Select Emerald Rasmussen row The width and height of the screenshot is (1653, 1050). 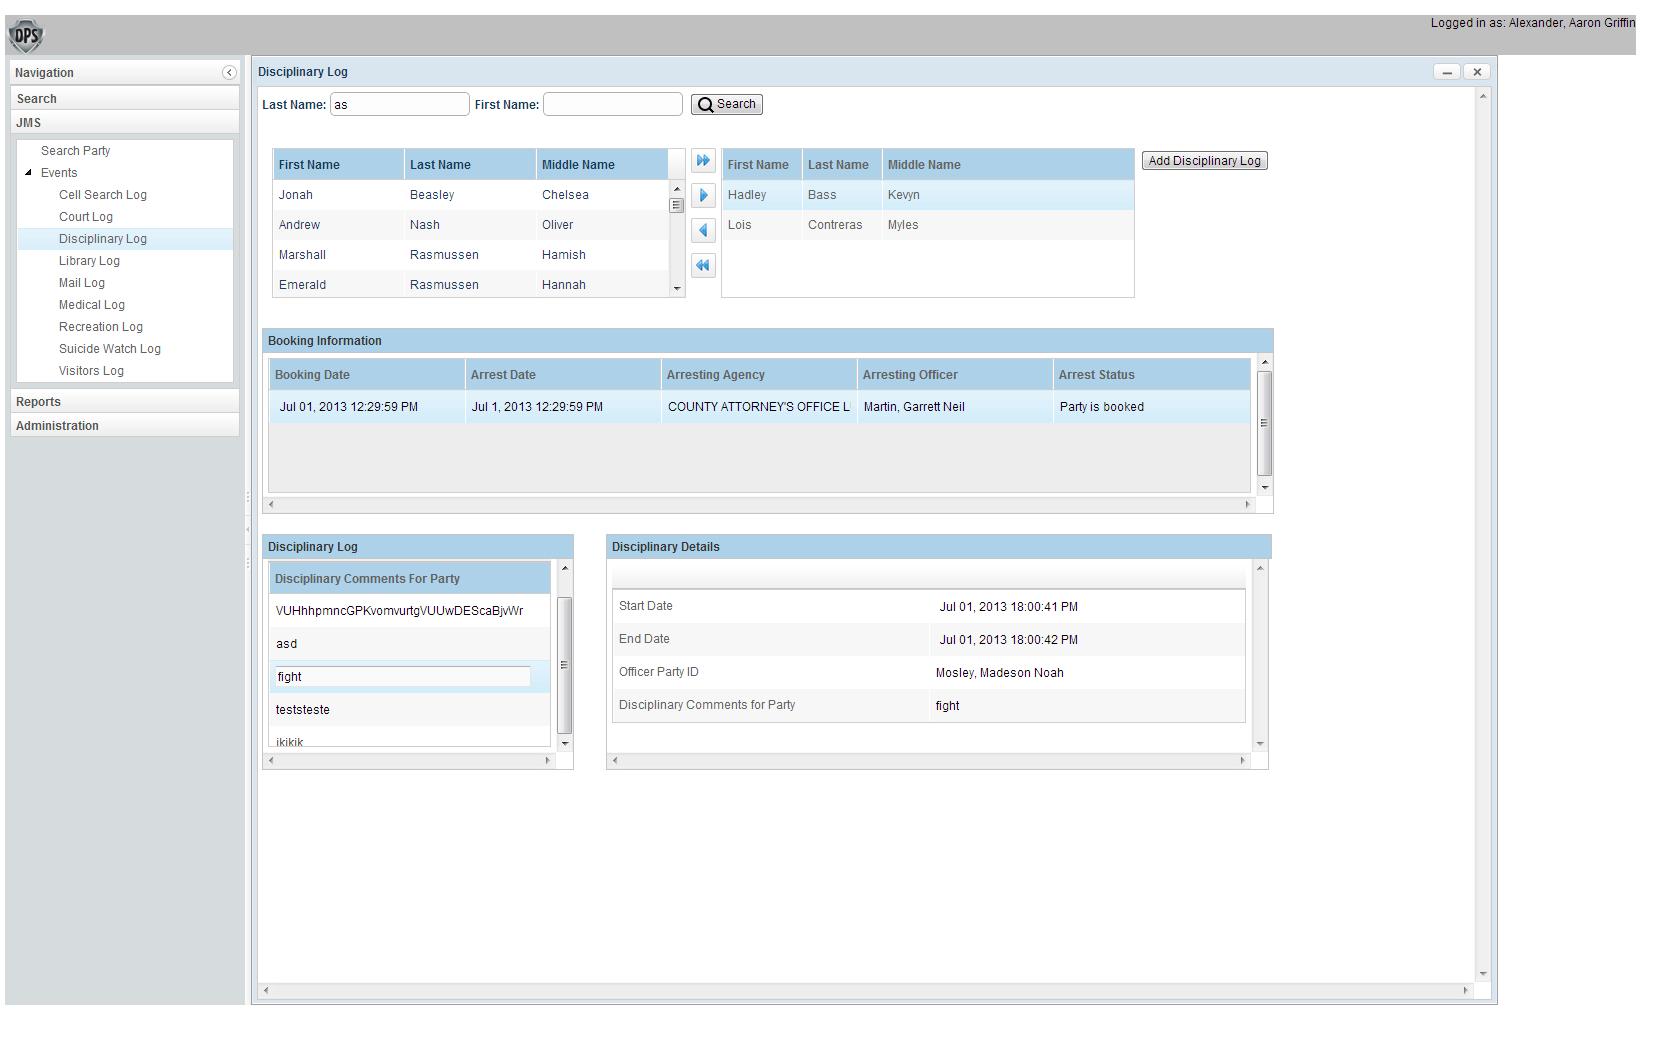(x=470, y=284)
